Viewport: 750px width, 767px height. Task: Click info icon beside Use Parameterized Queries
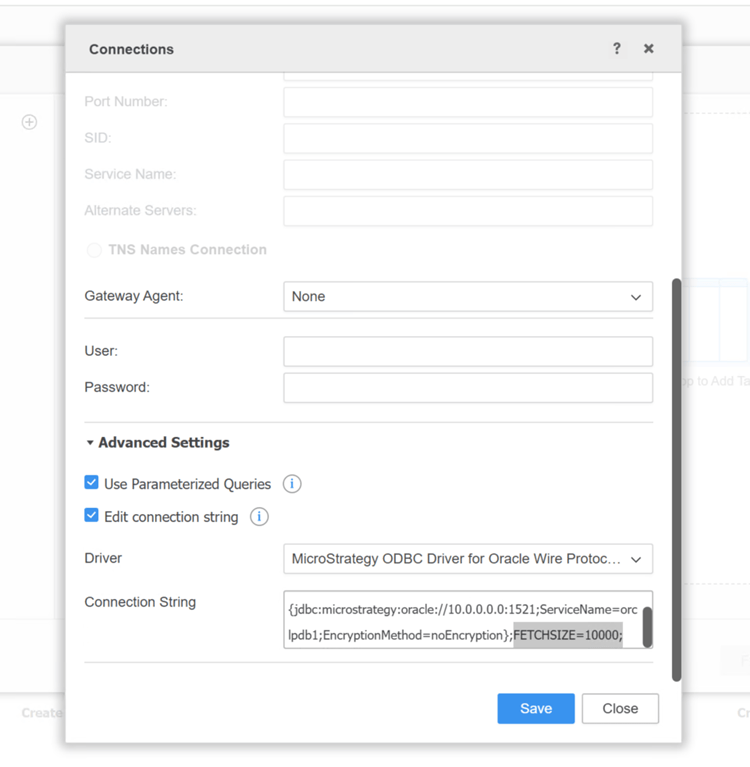pos(292,484)
